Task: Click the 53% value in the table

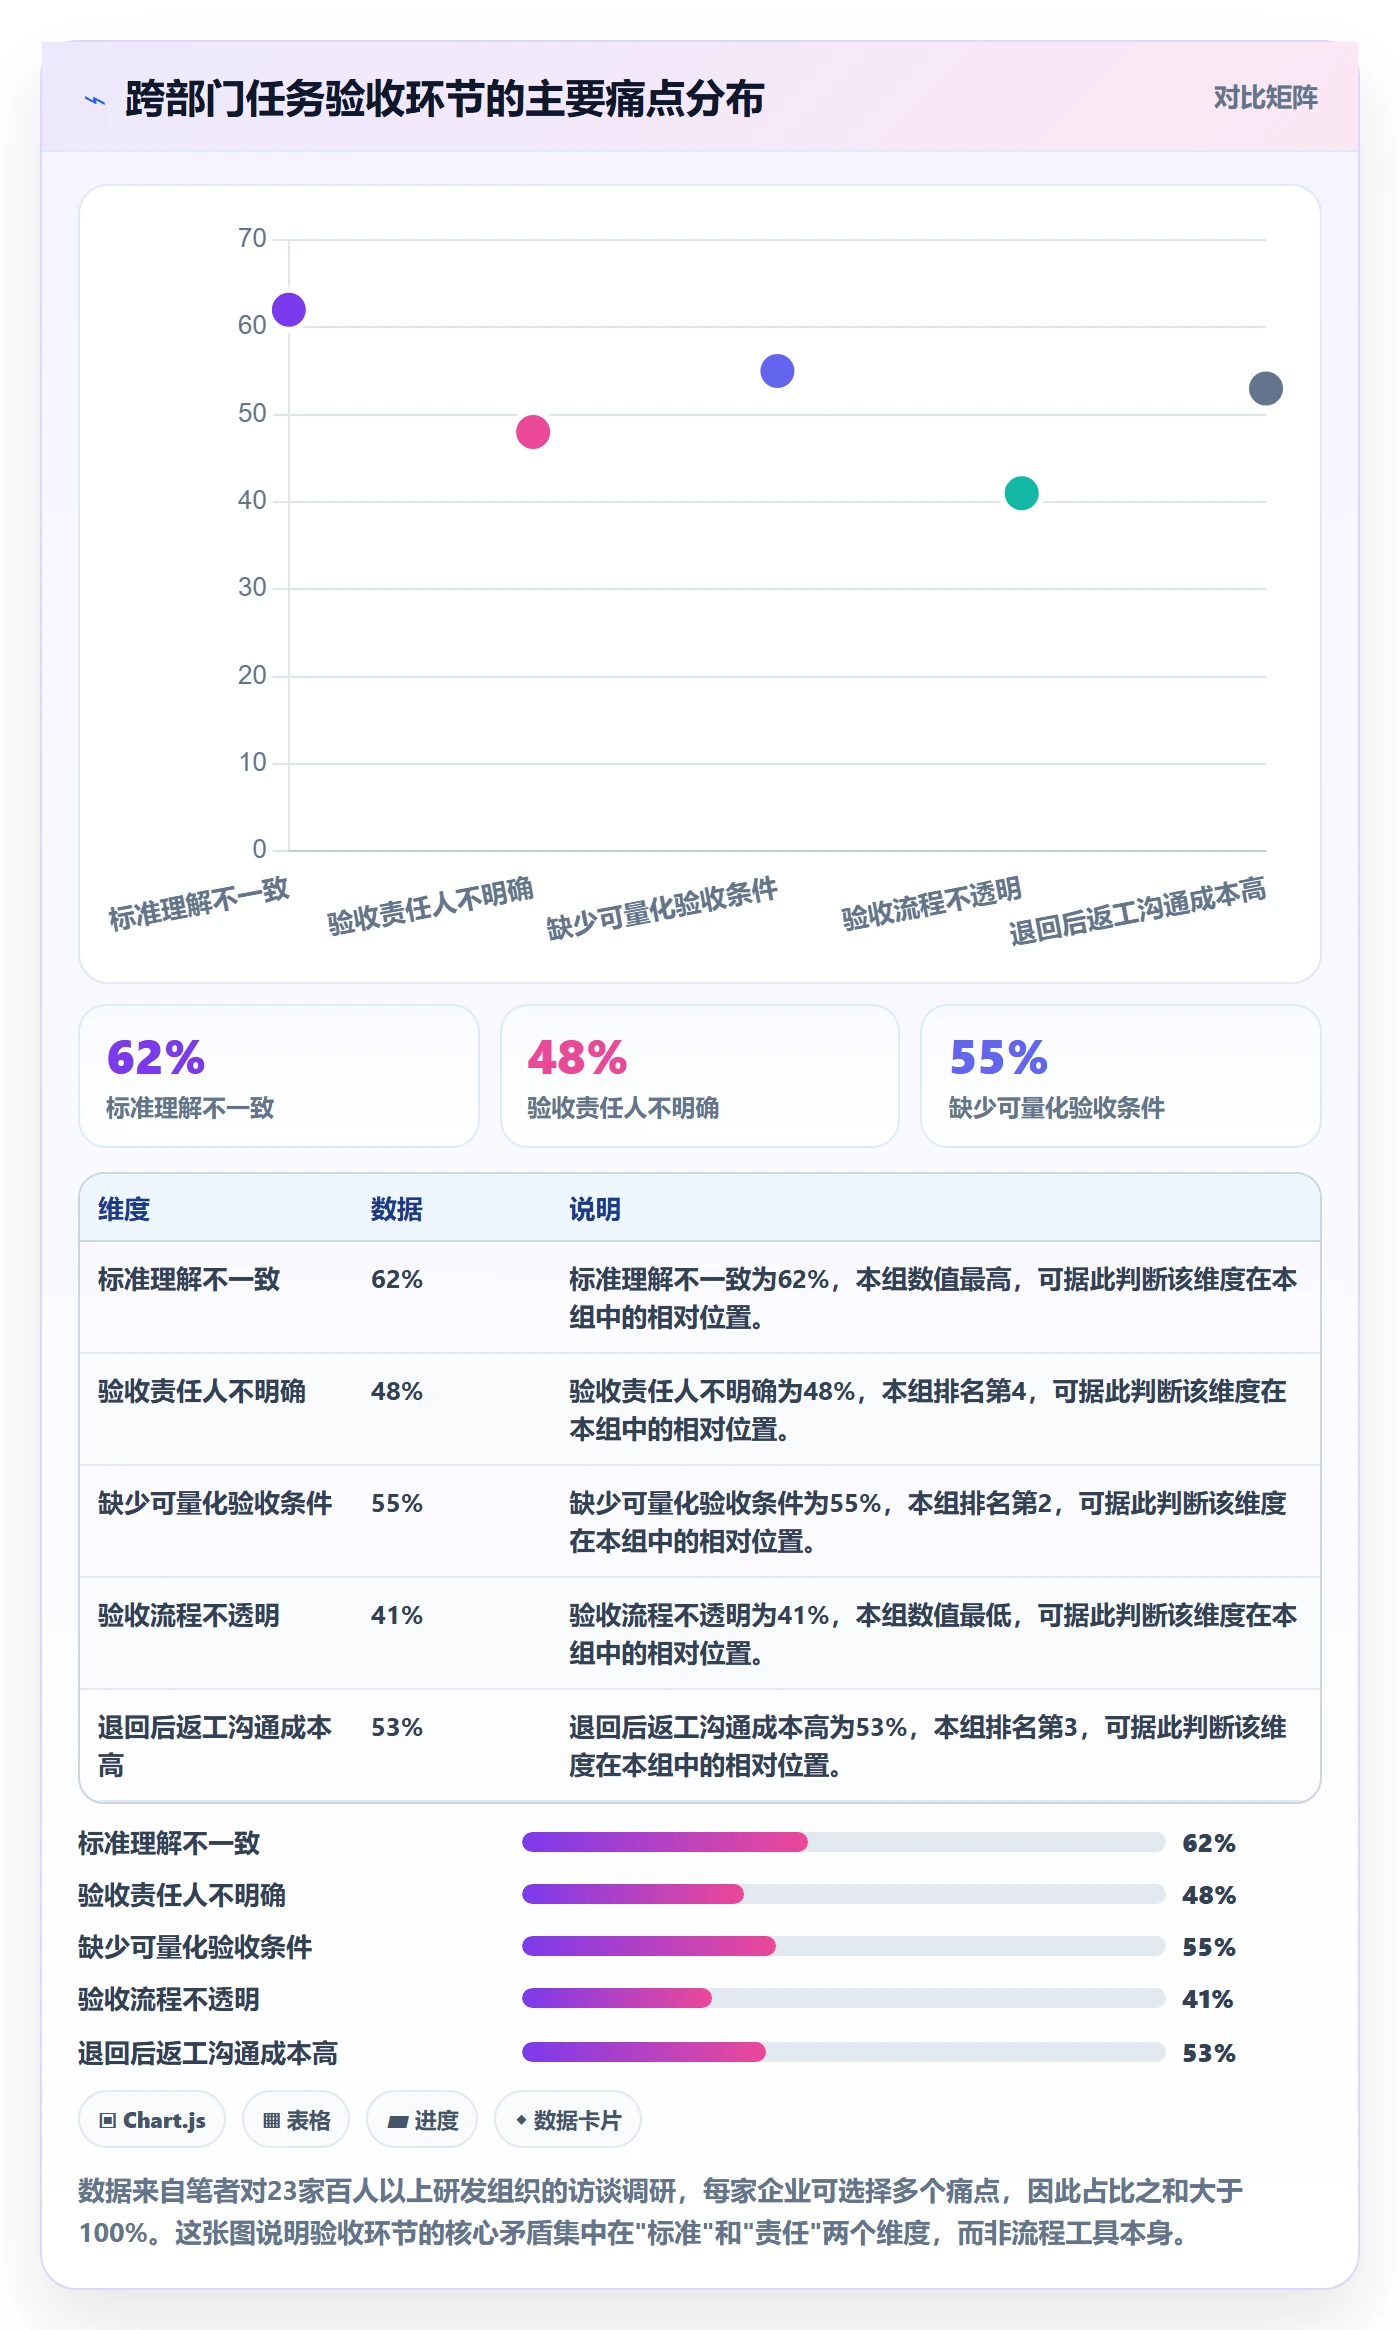Action: click(397, 1727)
